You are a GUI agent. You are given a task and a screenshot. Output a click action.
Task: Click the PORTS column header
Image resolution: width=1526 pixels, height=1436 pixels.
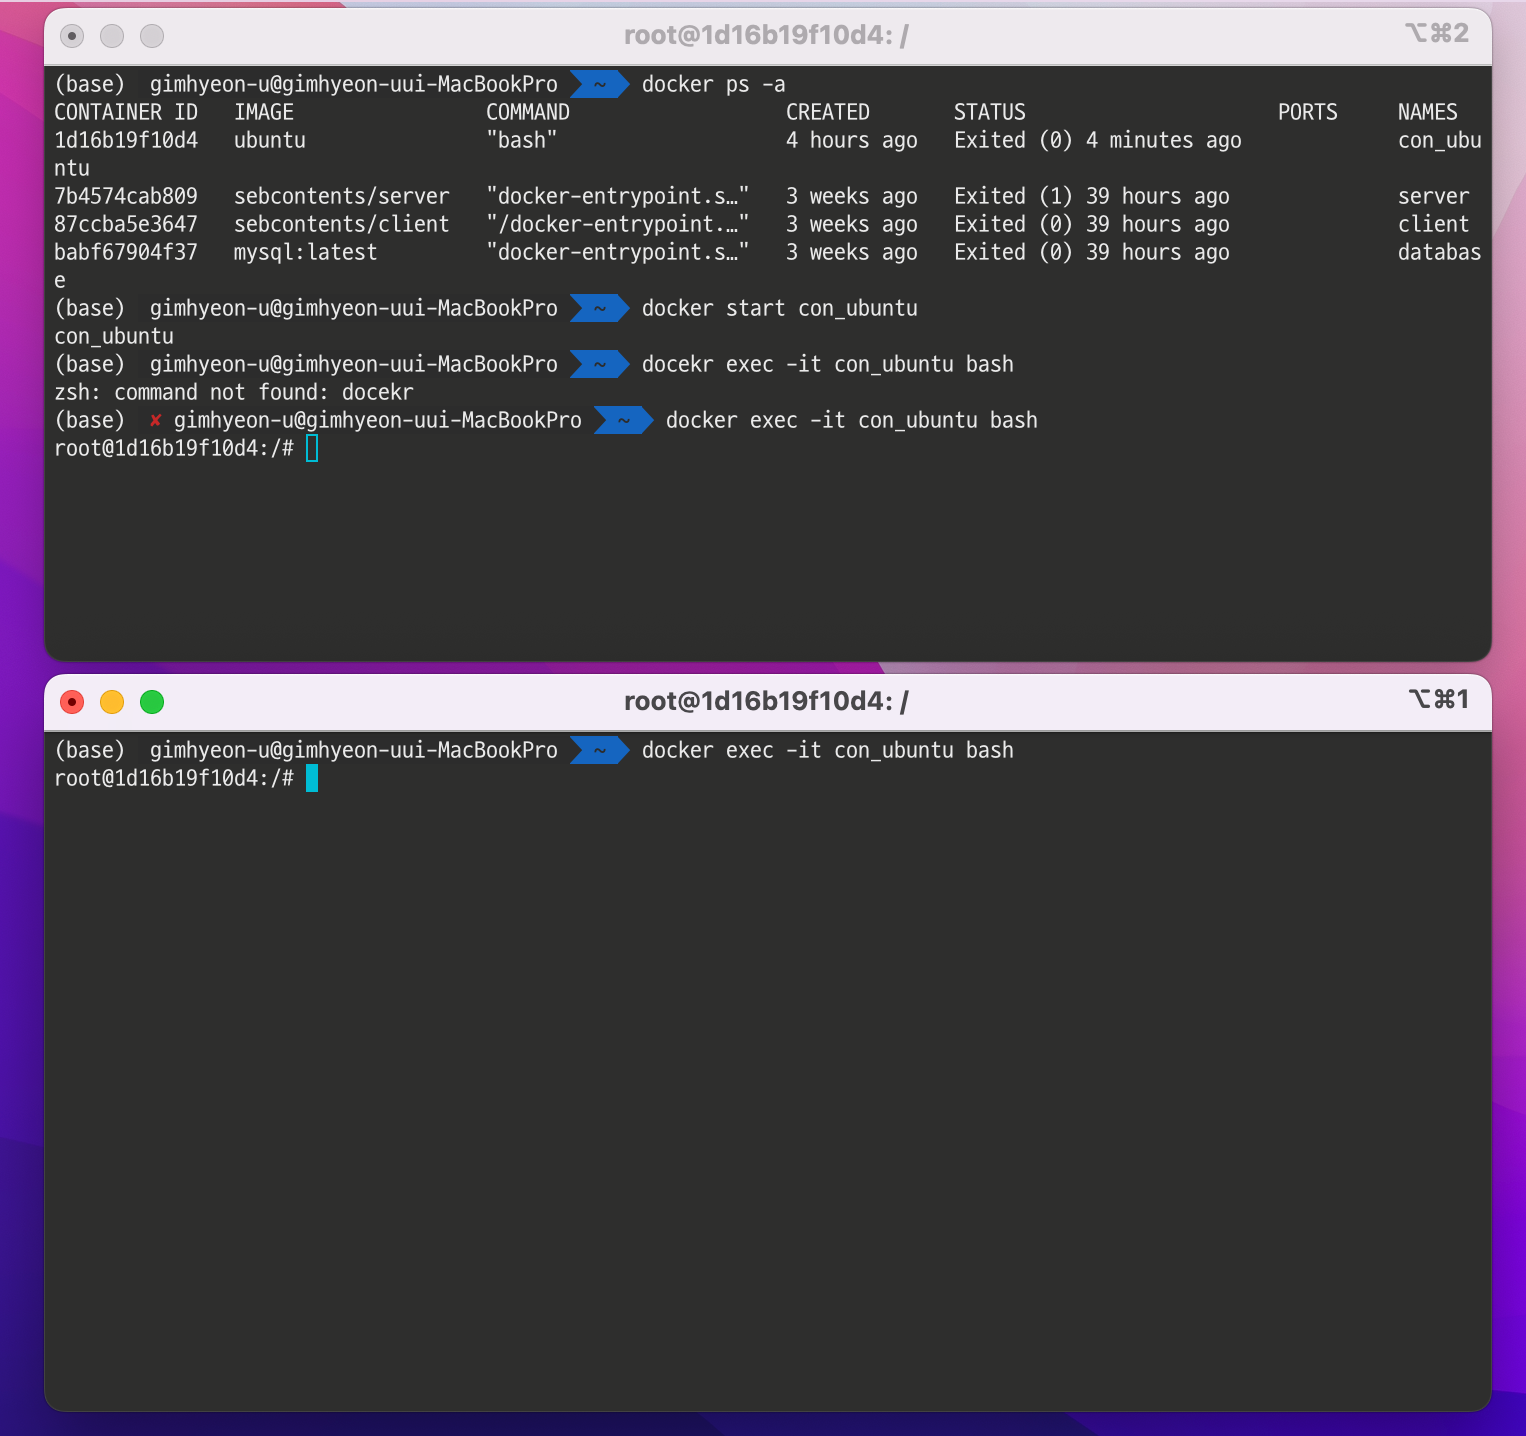[1308, 112]
